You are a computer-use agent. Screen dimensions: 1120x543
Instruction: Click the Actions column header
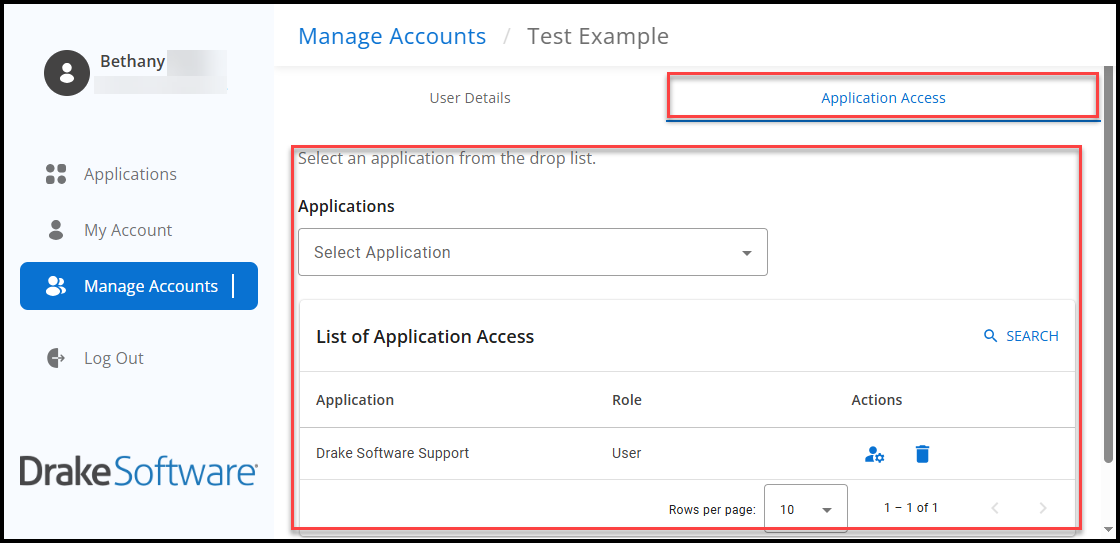click(876, 399)
